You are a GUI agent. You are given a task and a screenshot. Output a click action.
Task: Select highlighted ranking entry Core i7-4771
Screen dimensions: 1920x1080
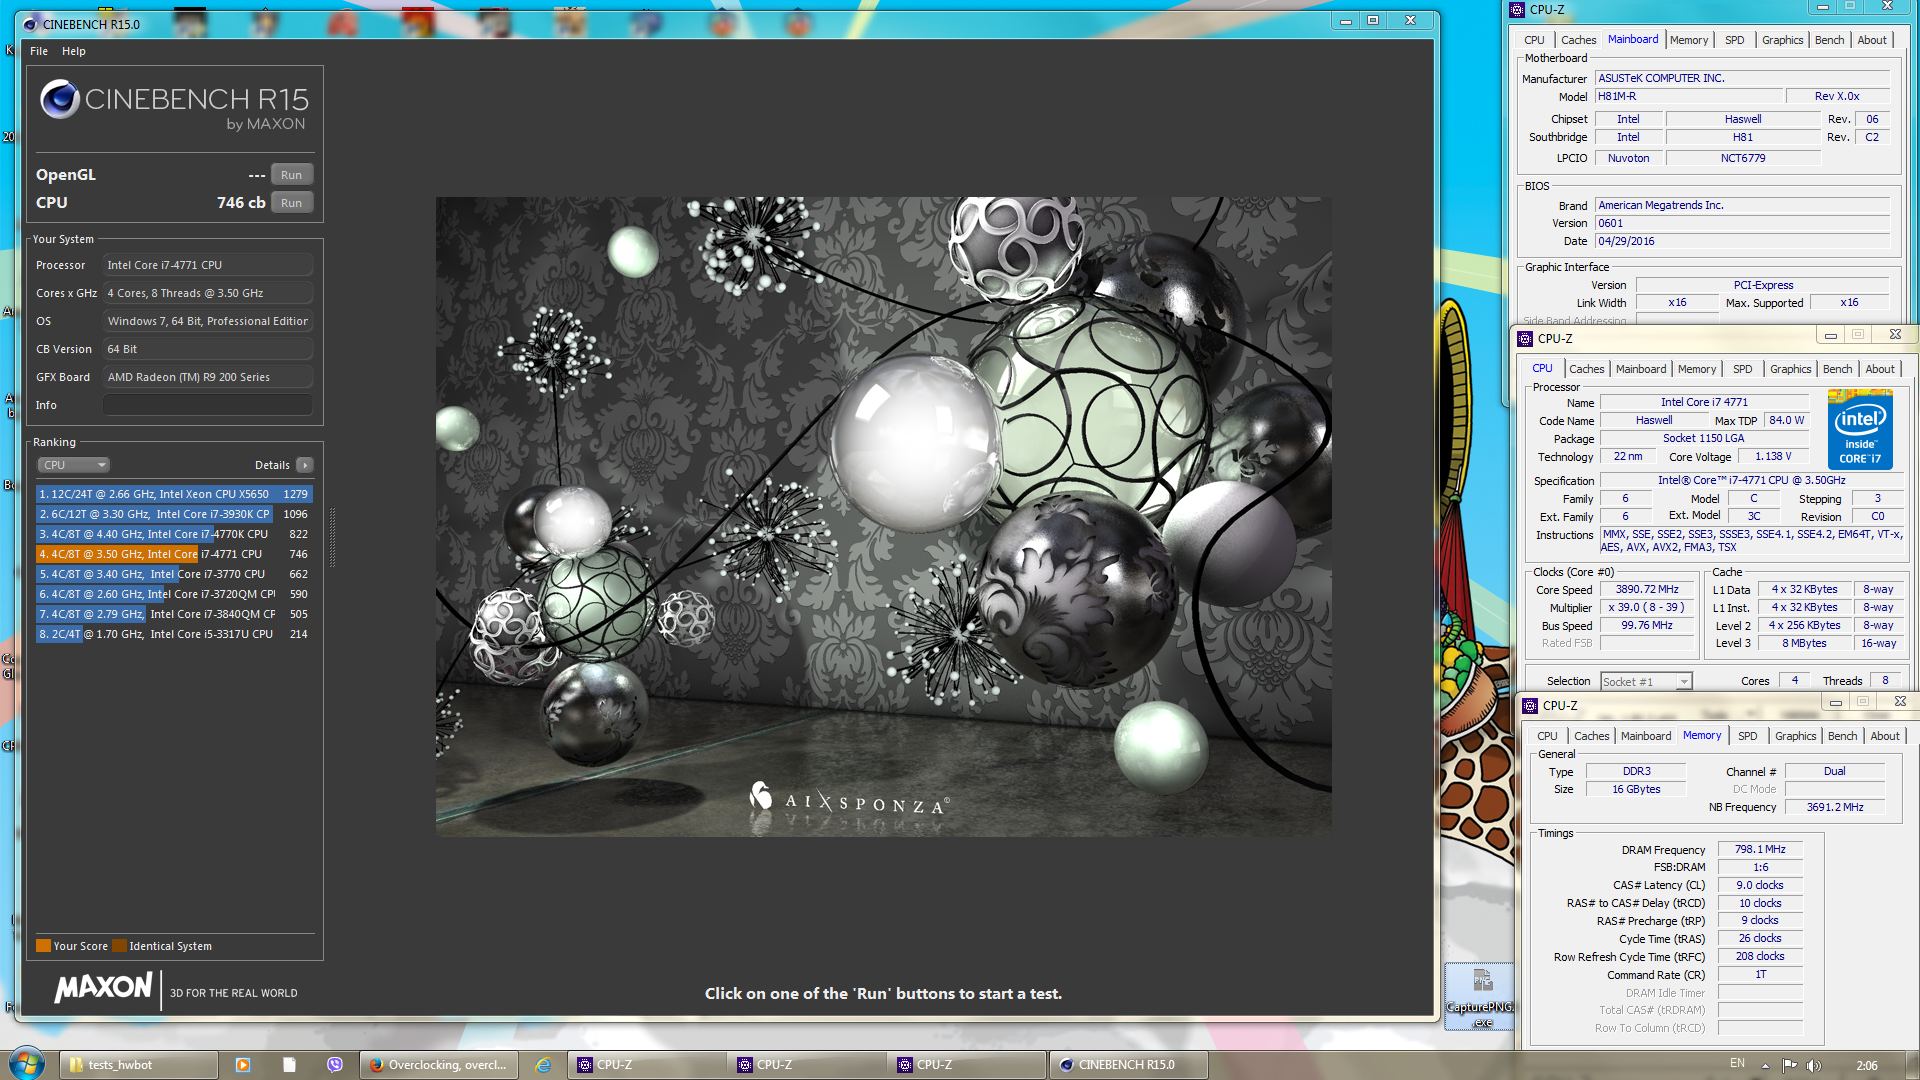coord(174,554)
